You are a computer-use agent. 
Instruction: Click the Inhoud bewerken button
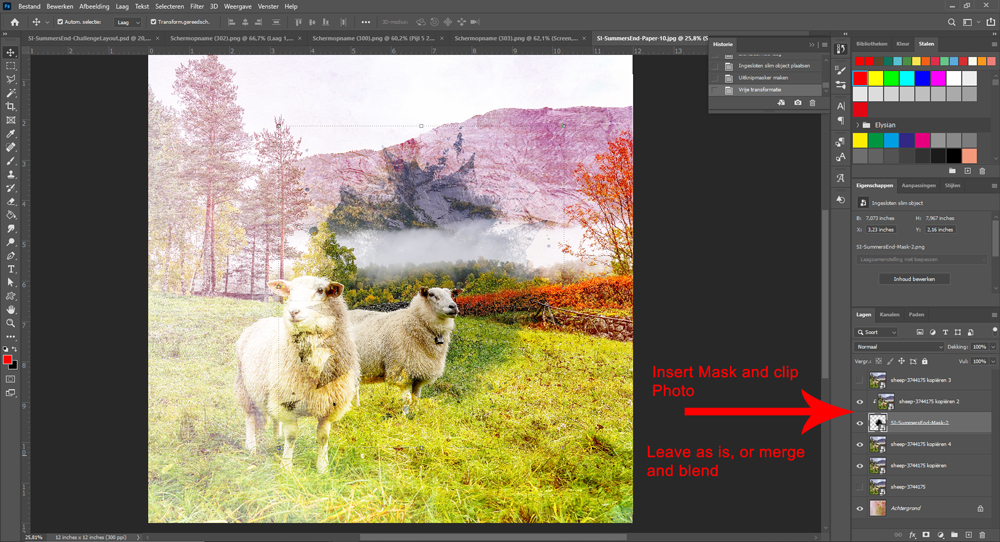point(914,279)
